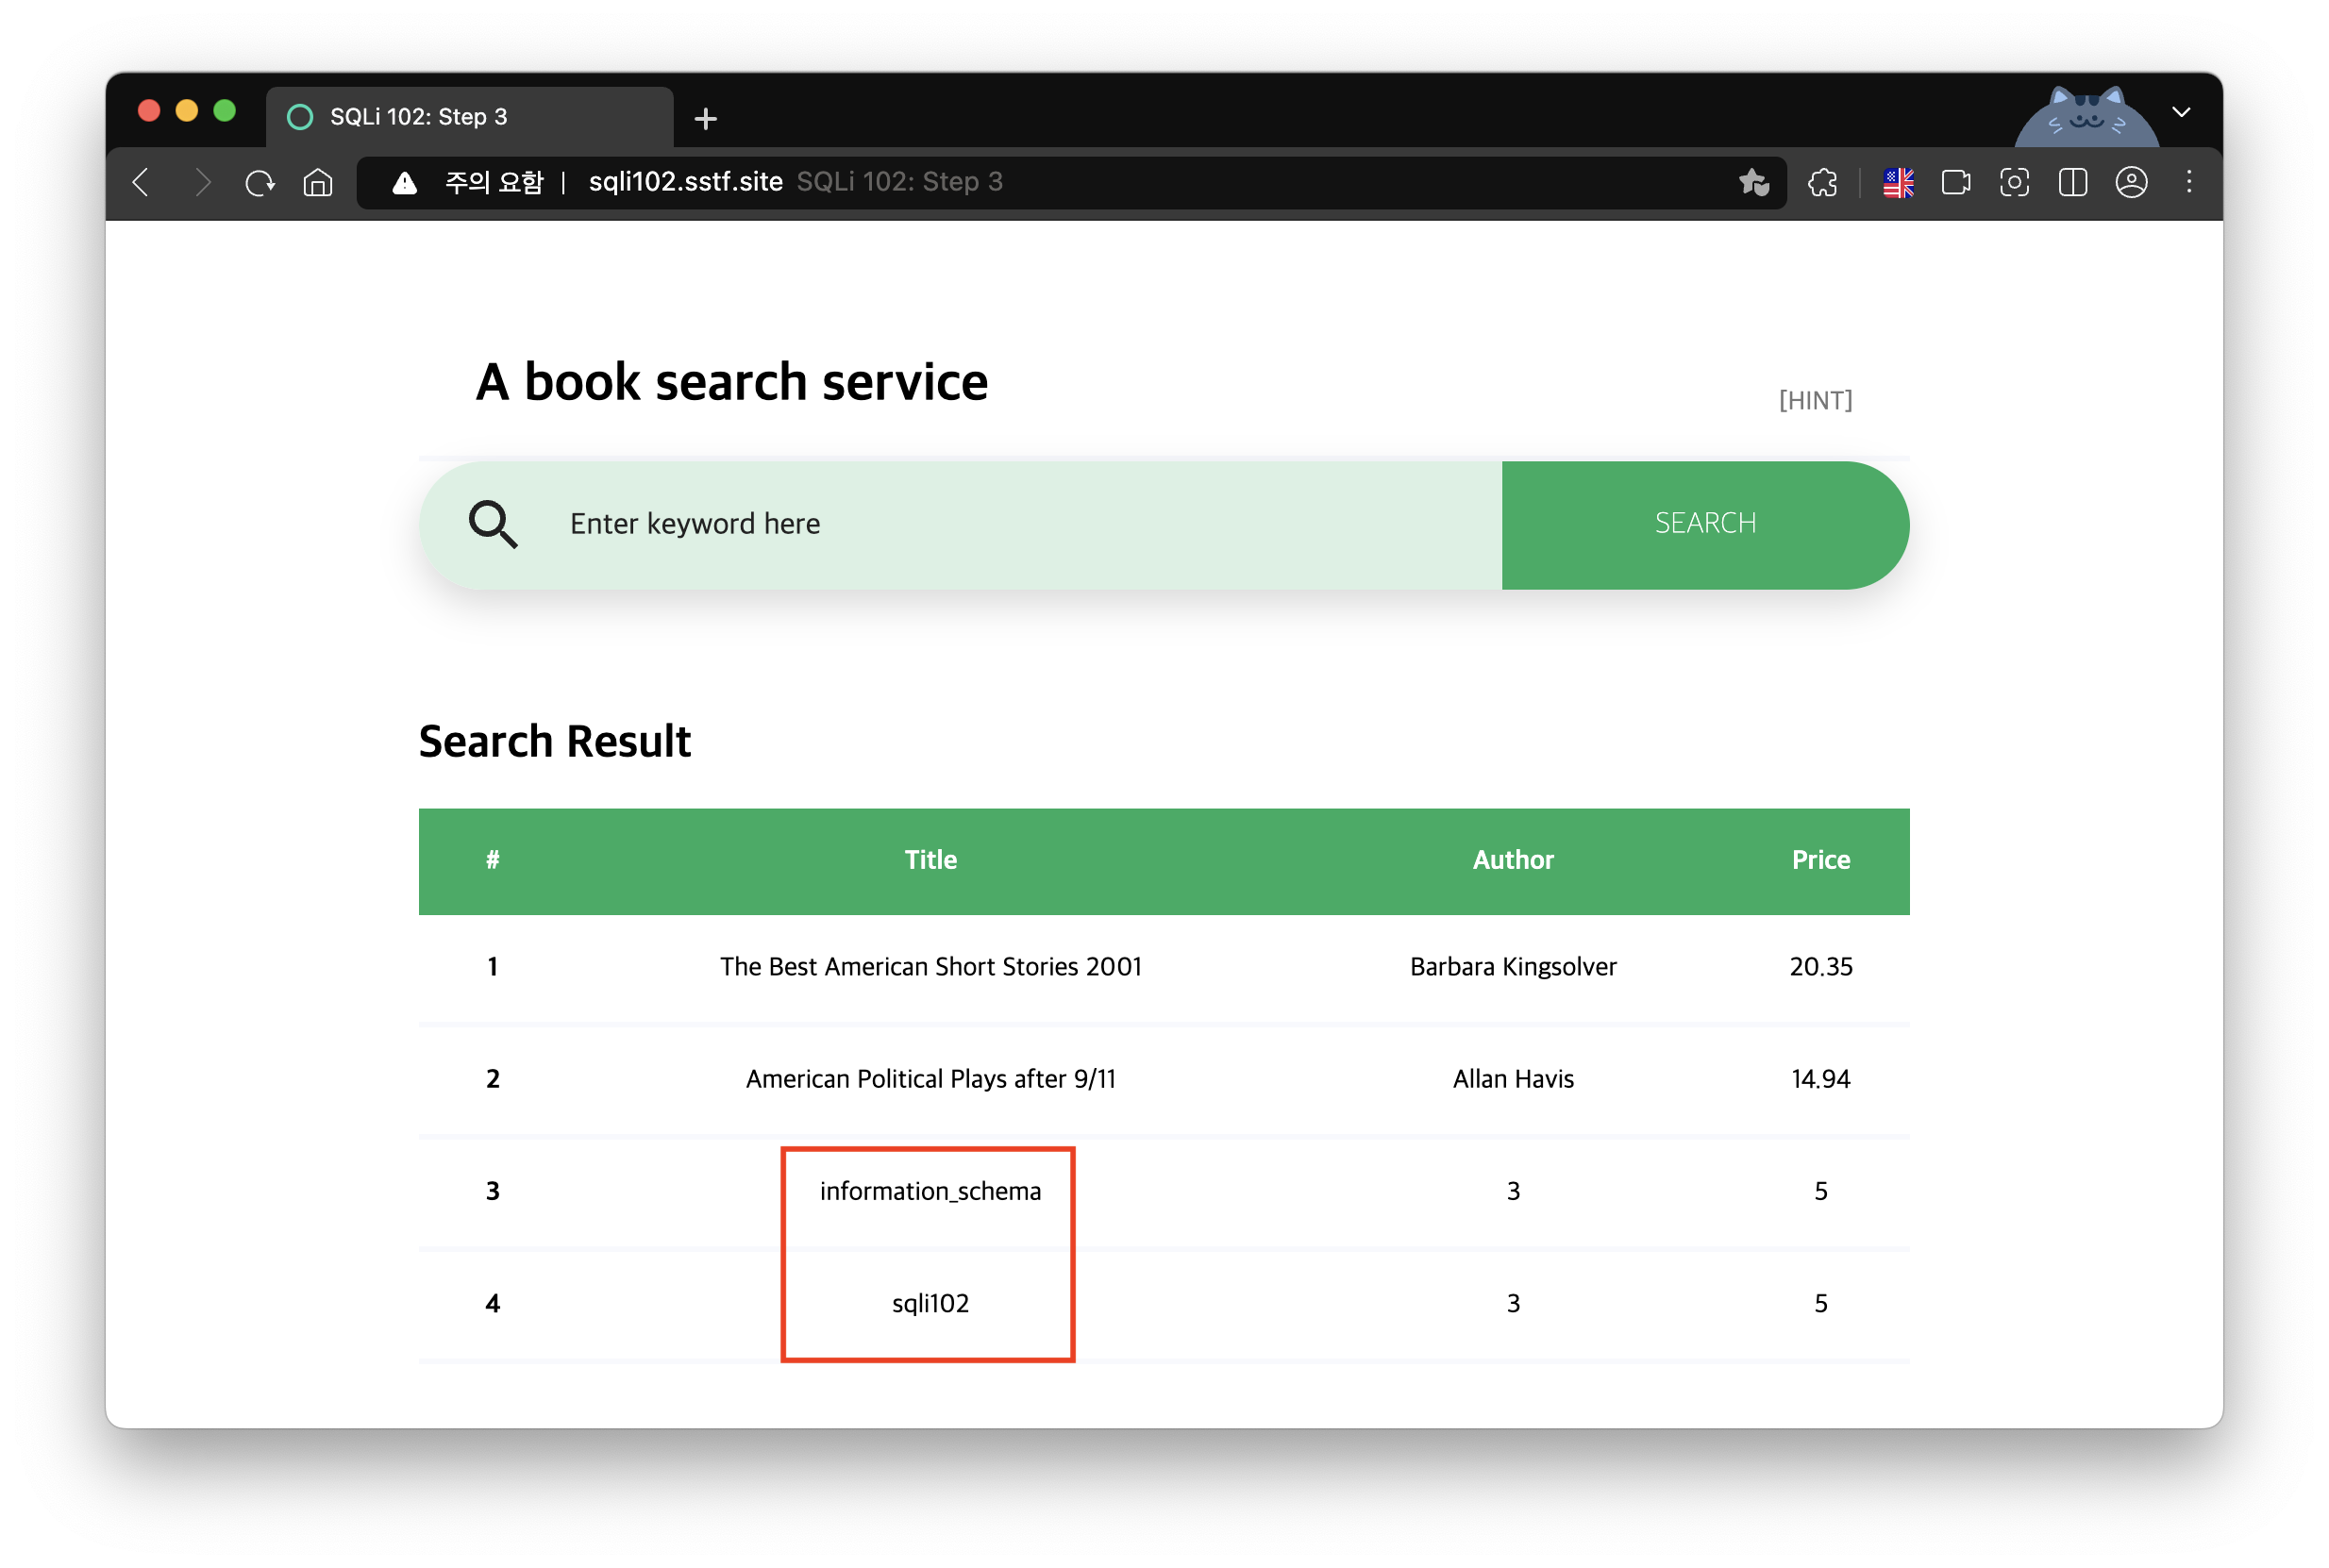Expand the tab list chevron
The width and height of the screenshot is (2329, 1568).
click(x=2181, y=112)
